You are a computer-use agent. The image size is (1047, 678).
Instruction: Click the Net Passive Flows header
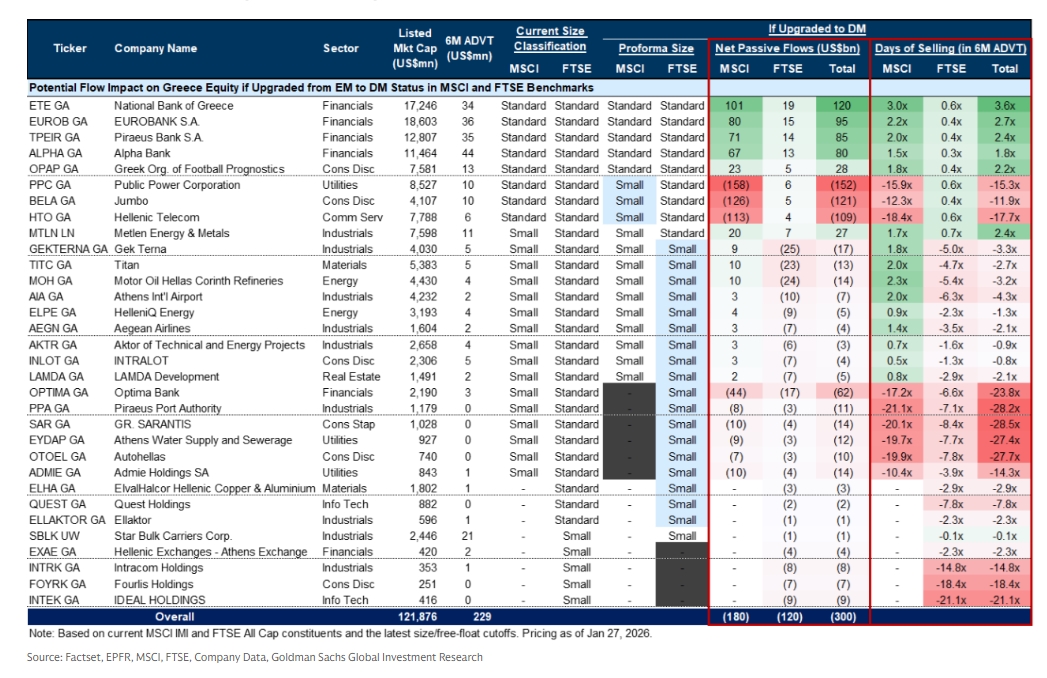coord(788,48)
